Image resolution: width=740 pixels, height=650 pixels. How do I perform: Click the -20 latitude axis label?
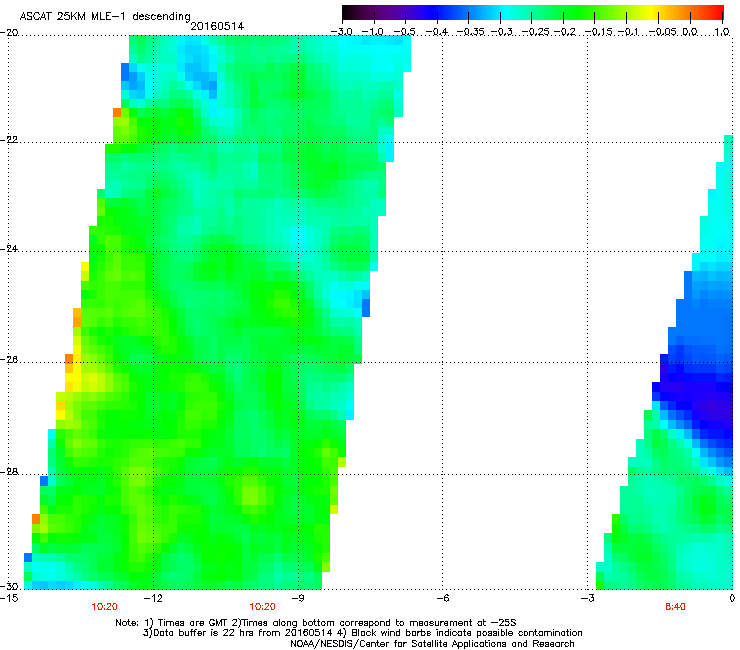pos(9,33)
